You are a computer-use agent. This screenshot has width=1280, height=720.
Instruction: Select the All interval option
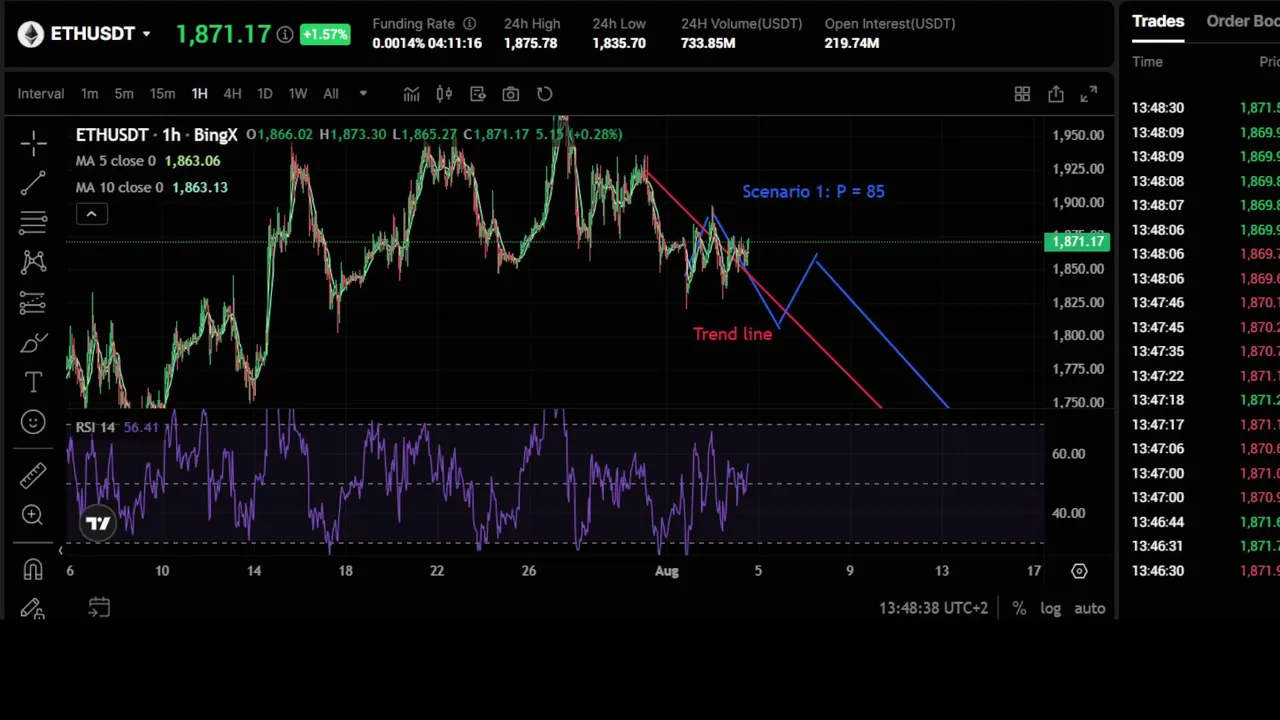coord(331,94)
